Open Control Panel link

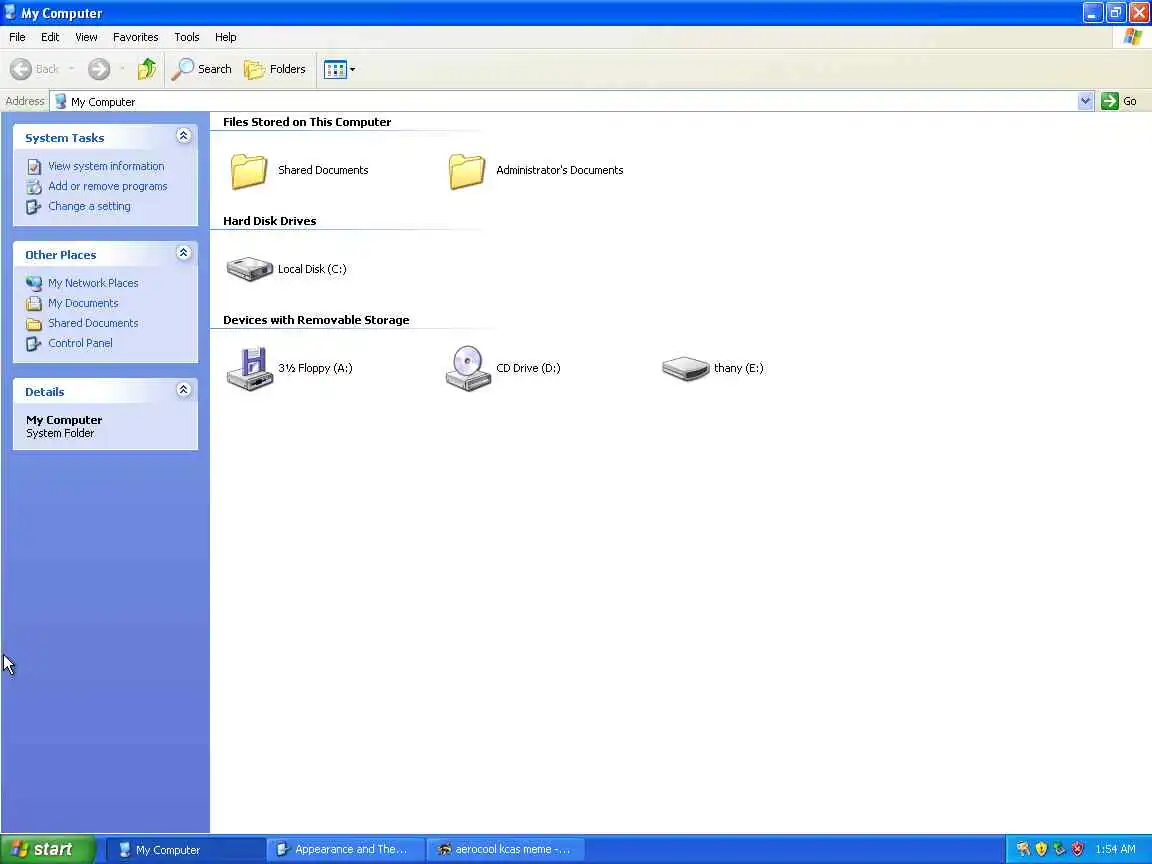pos(80,342)
